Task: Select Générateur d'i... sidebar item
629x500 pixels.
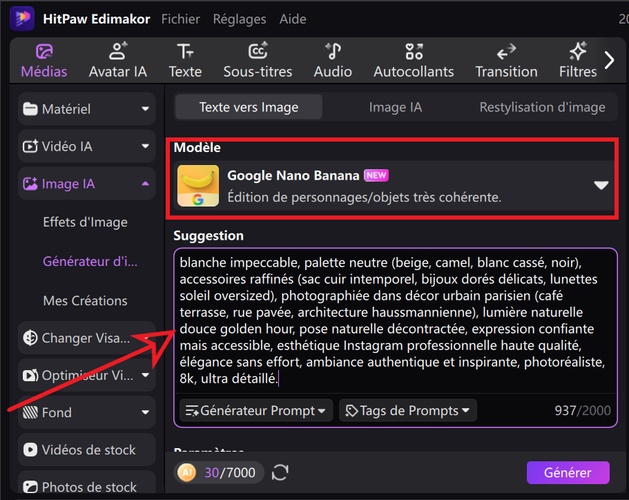Action: 90,261
